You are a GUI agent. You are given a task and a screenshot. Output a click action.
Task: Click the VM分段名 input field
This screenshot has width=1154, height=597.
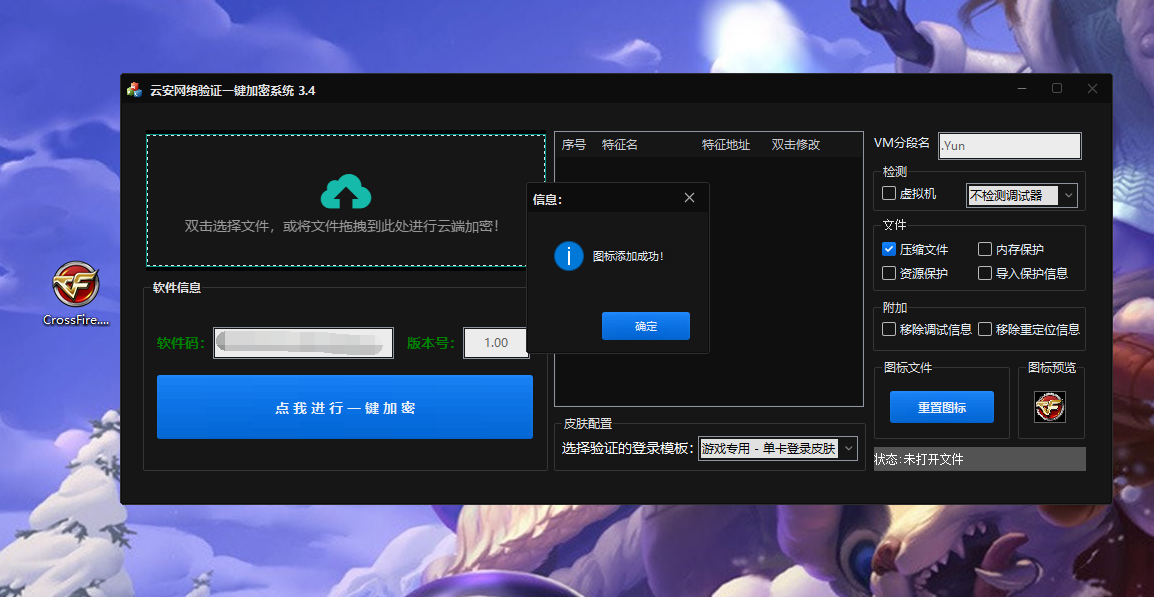[x=1010, y=146]
